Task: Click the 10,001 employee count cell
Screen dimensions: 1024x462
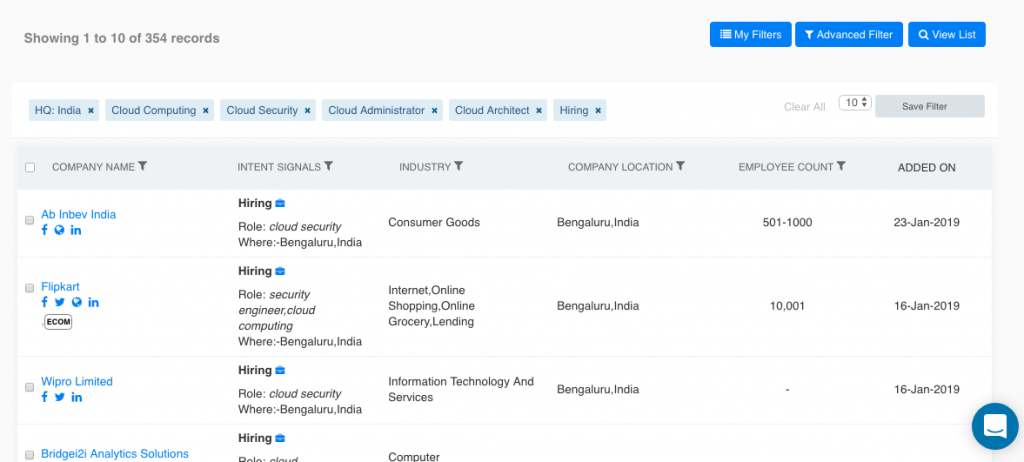Action: point(787,306)
